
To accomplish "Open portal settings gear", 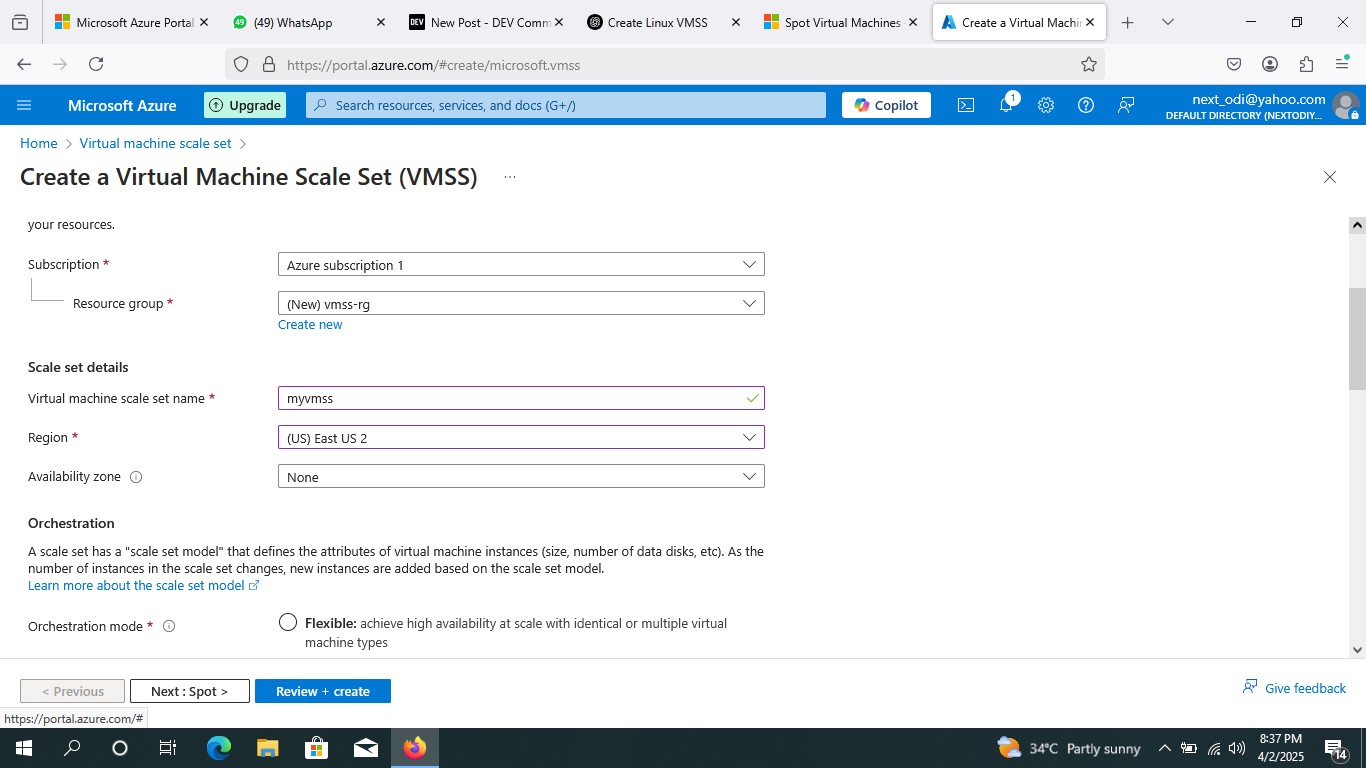I will click(1046, 105).
